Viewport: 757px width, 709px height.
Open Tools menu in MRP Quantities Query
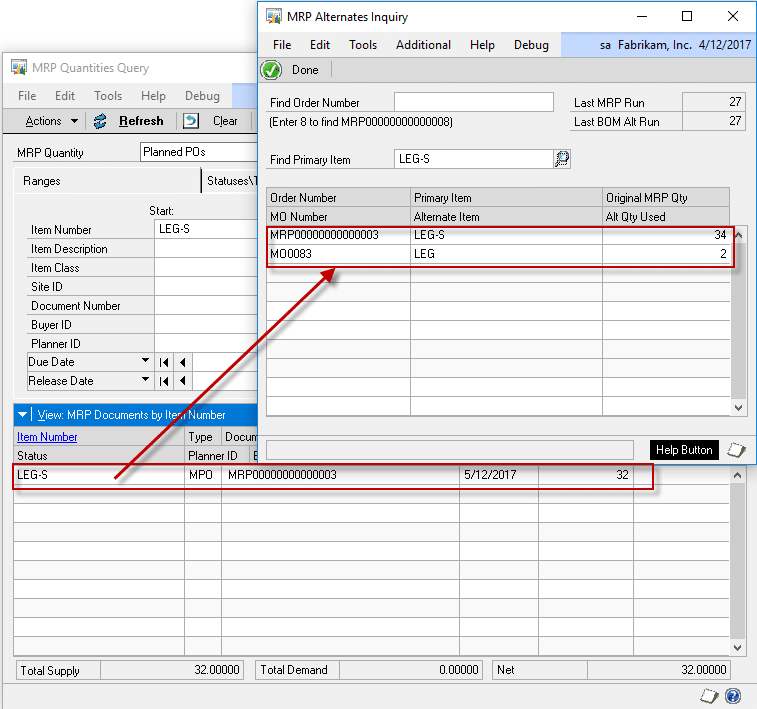point(108,96)
